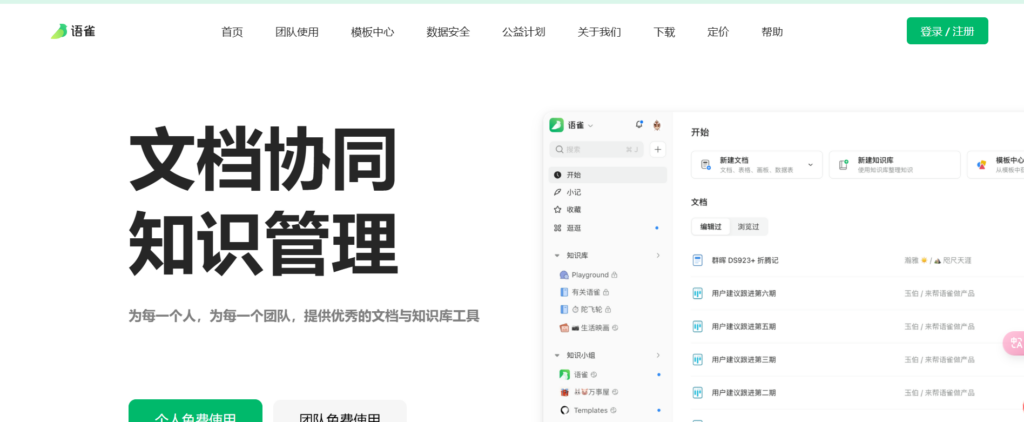Viewport: 1024px width, 422px height.
Task: Click the plus icon beside search box
Action: (x=658, y=150)
